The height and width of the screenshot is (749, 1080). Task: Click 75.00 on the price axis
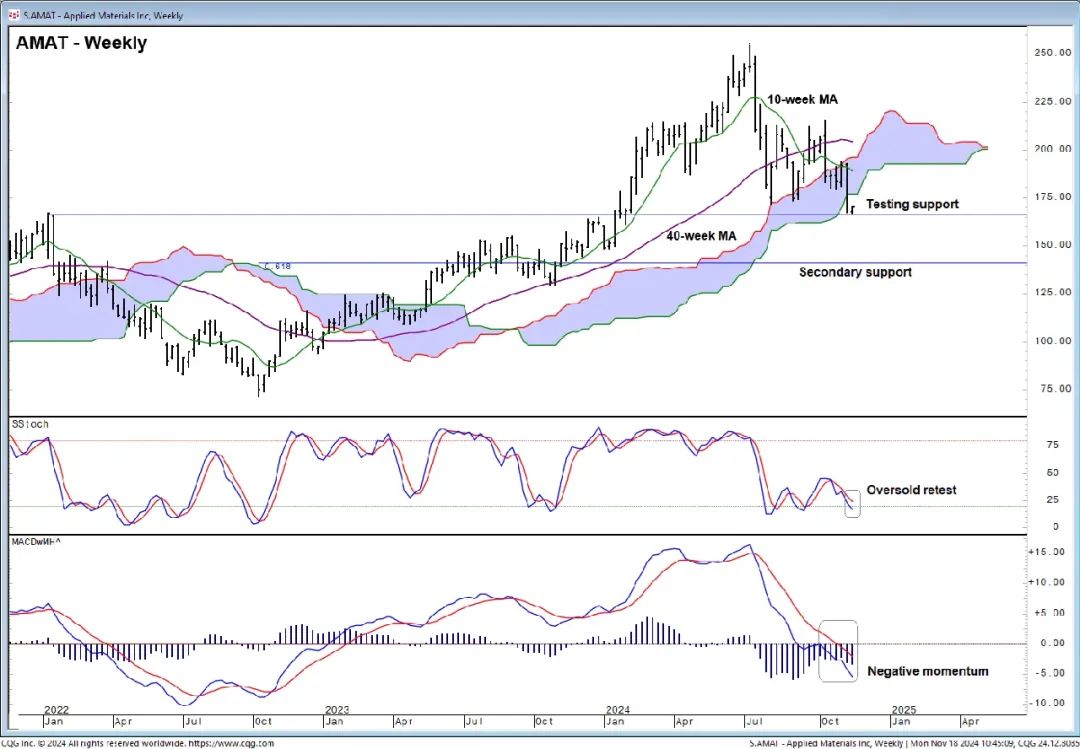pos(1056,389)
